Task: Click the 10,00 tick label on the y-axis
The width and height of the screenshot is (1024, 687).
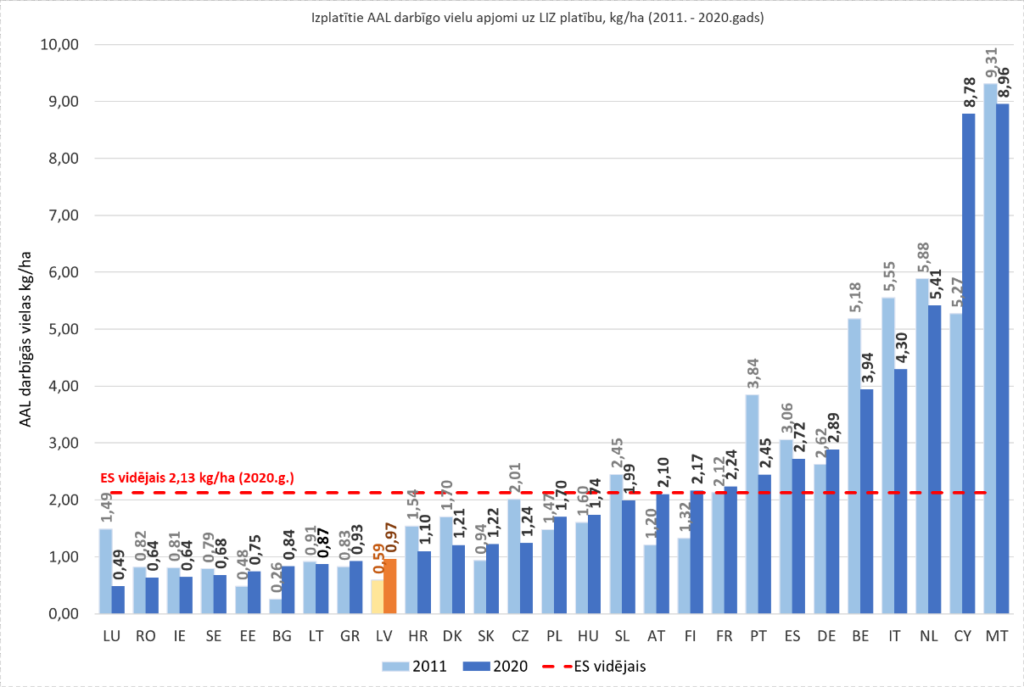Action: (58, 45)
